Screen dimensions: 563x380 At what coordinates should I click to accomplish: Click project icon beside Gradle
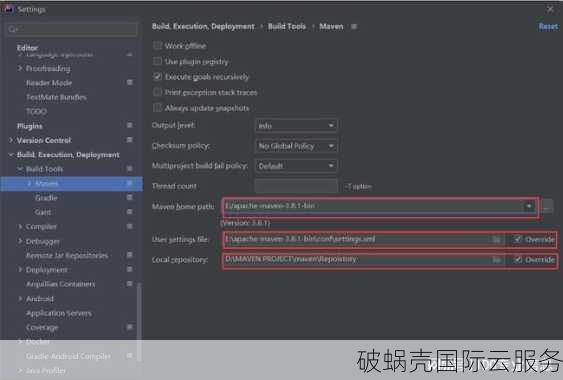point(130,198)
